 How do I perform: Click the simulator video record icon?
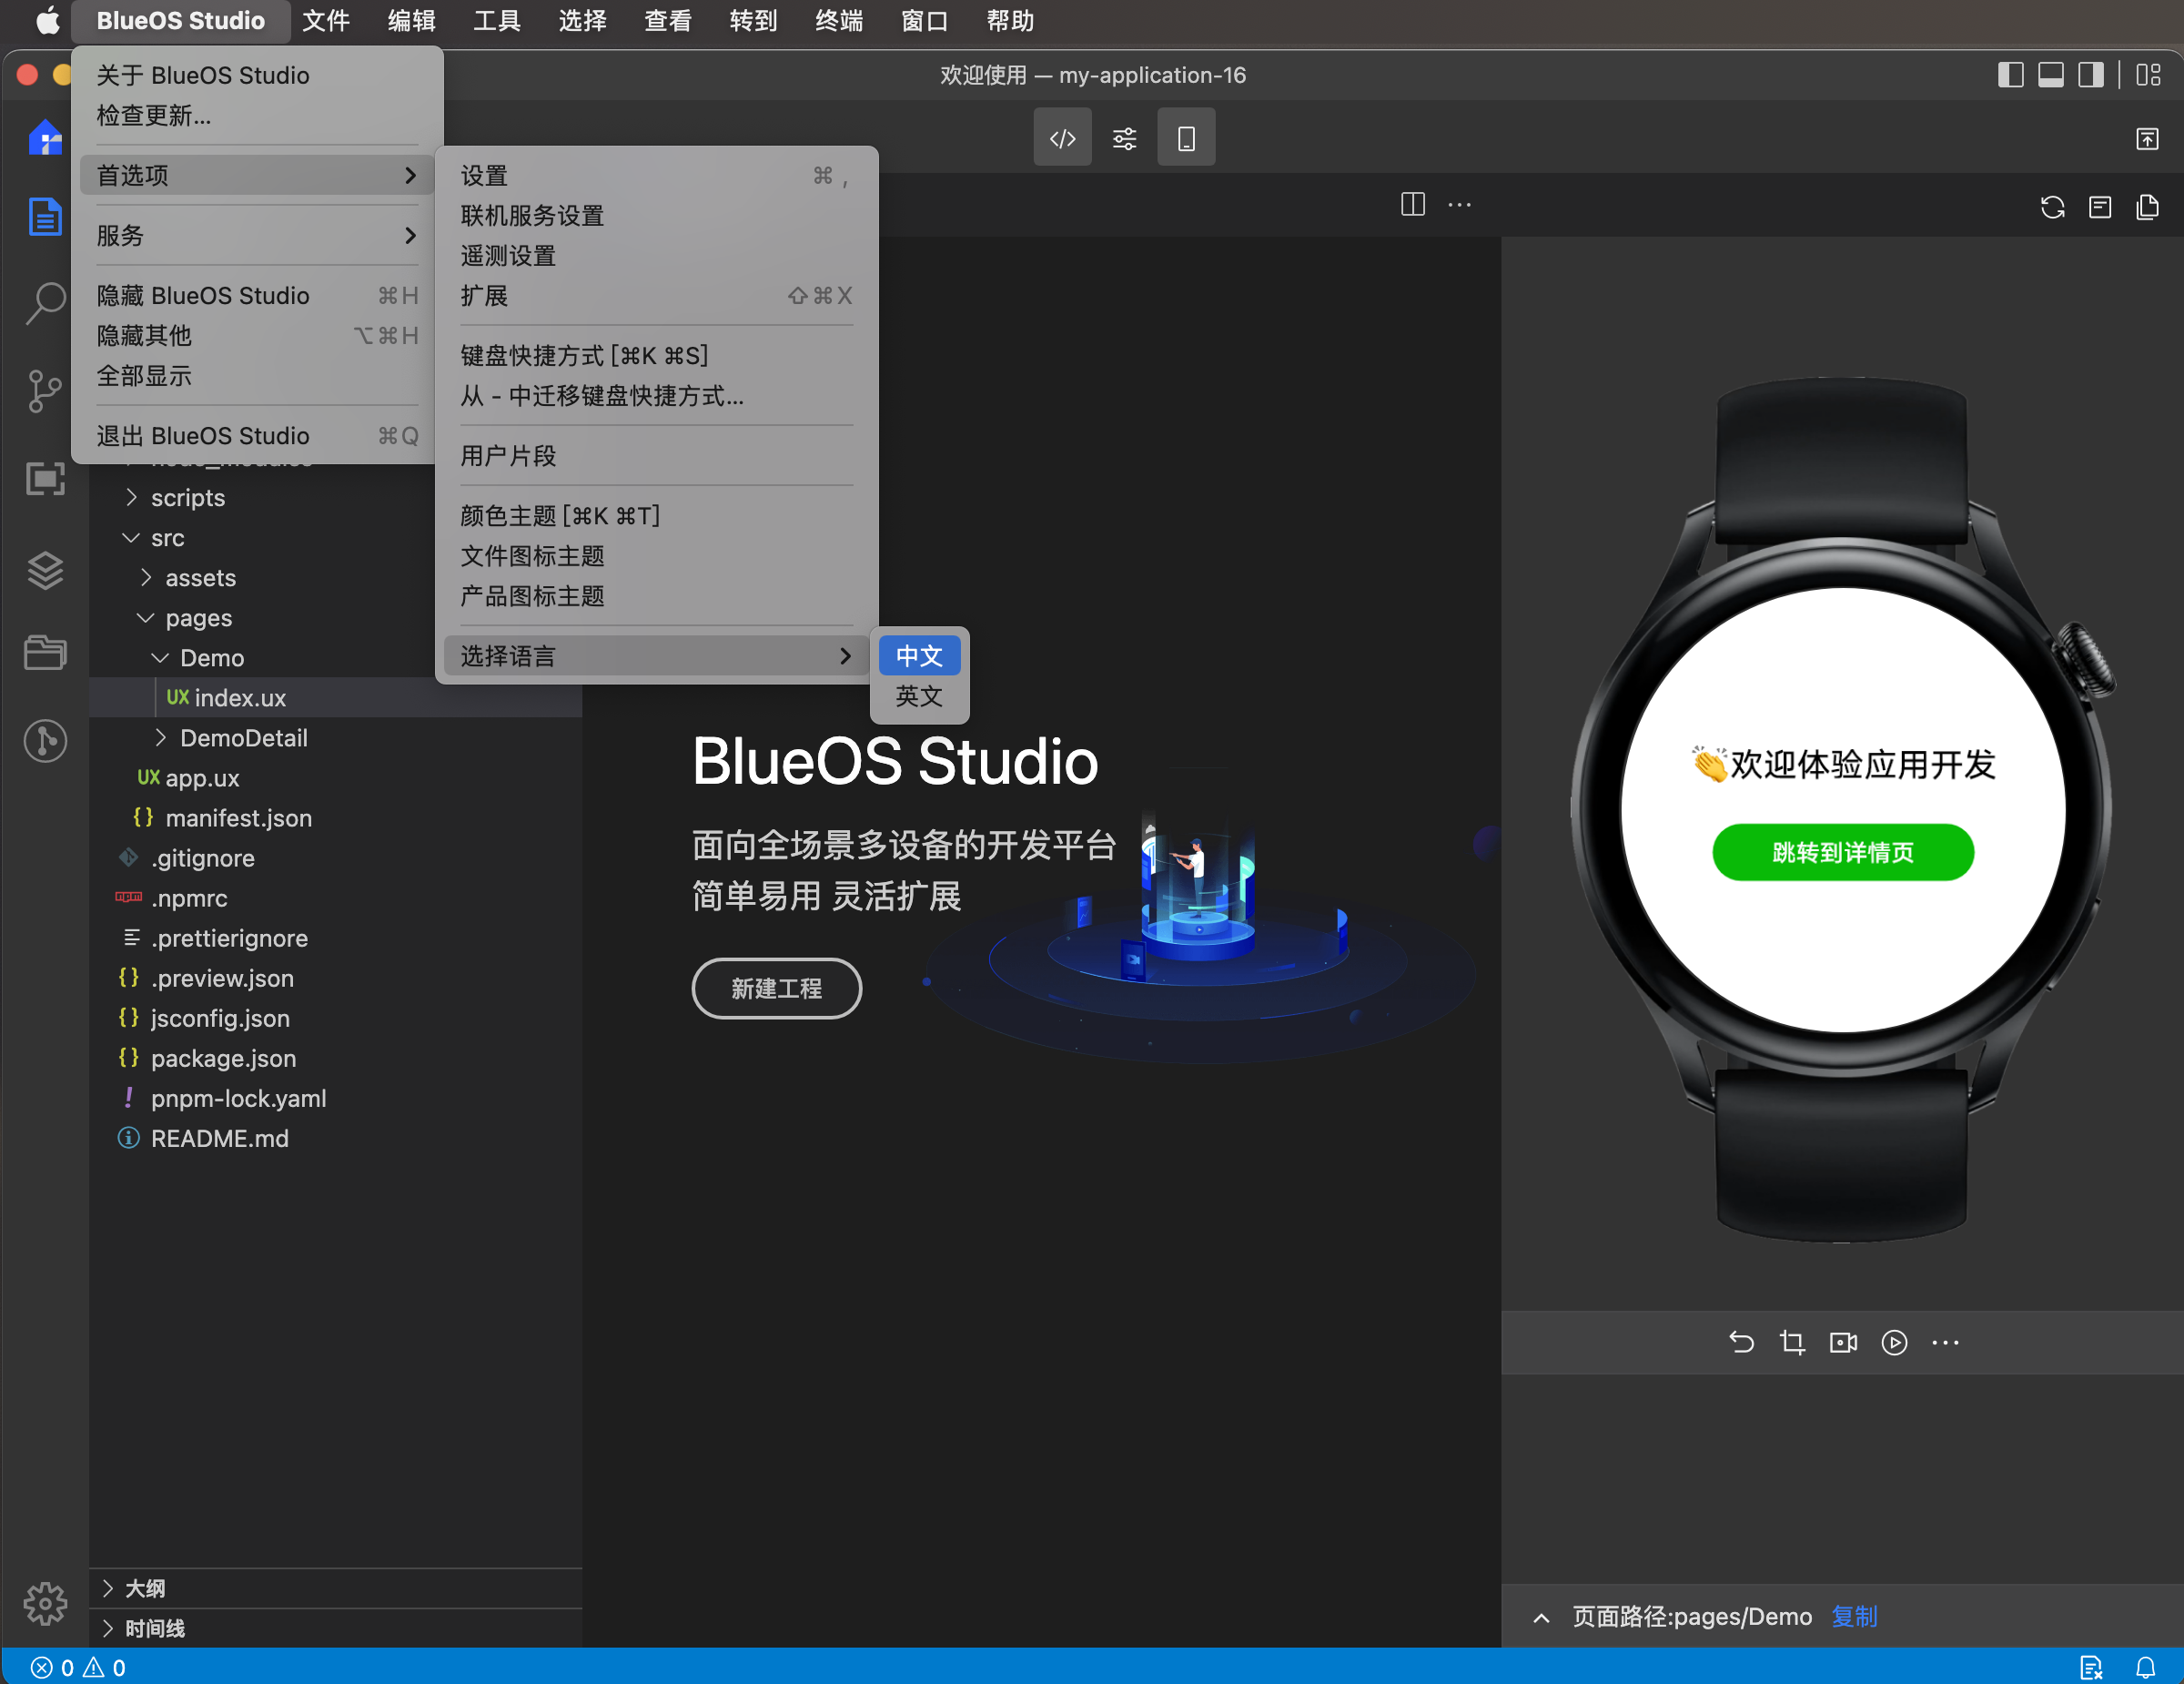pos(1843,1342)
